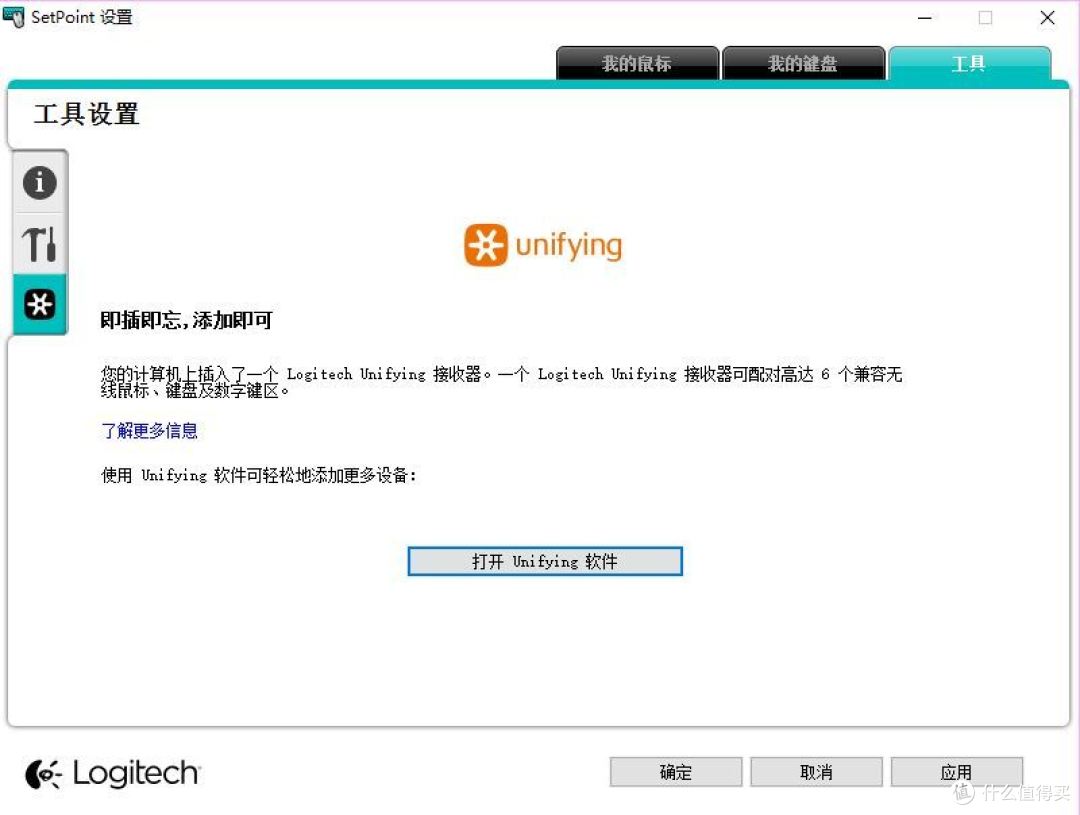The height and width of the screenshot is (815, 1080).
Task: Select the hammer and screwdriver tools icon
Action: (39, 244)
